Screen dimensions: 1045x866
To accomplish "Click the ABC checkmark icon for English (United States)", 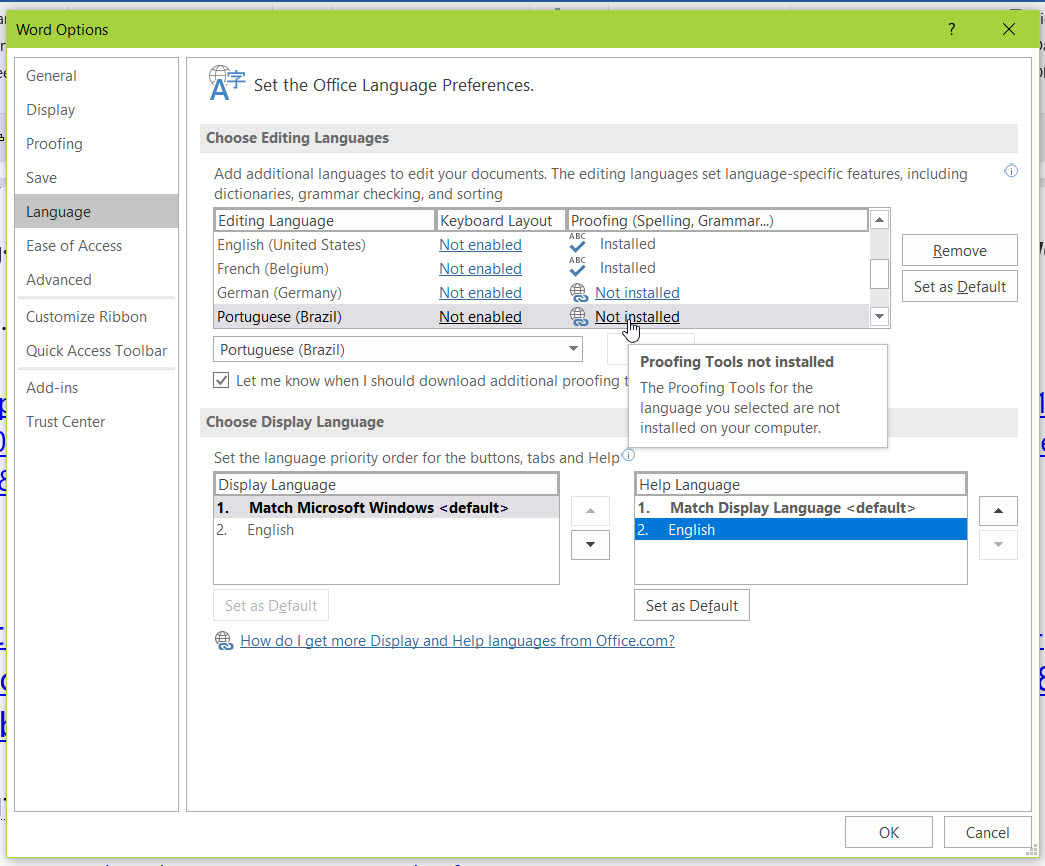I will (578, 243).
